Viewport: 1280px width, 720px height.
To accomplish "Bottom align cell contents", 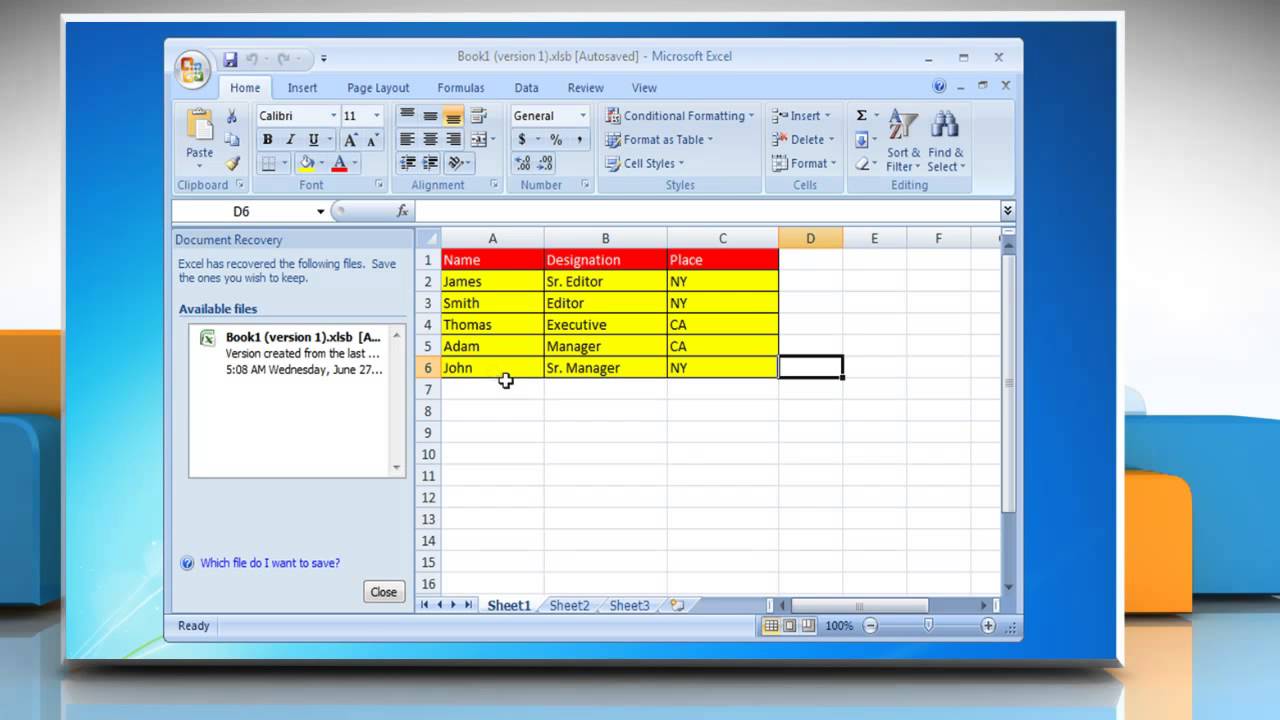I will pos(453,116).
